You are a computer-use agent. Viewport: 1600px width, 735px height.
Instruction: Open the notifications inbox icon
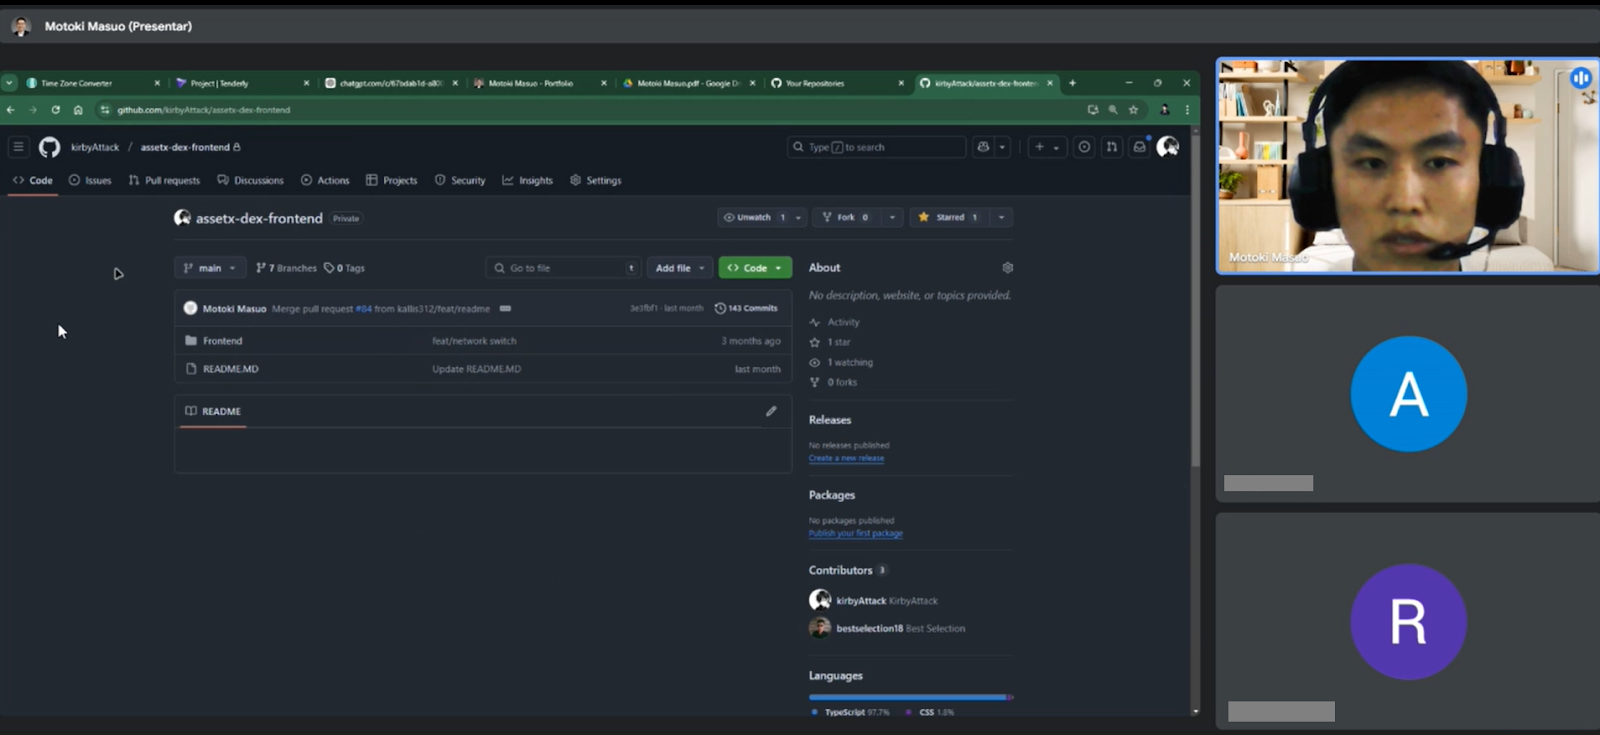click(x=1139, y=147)
